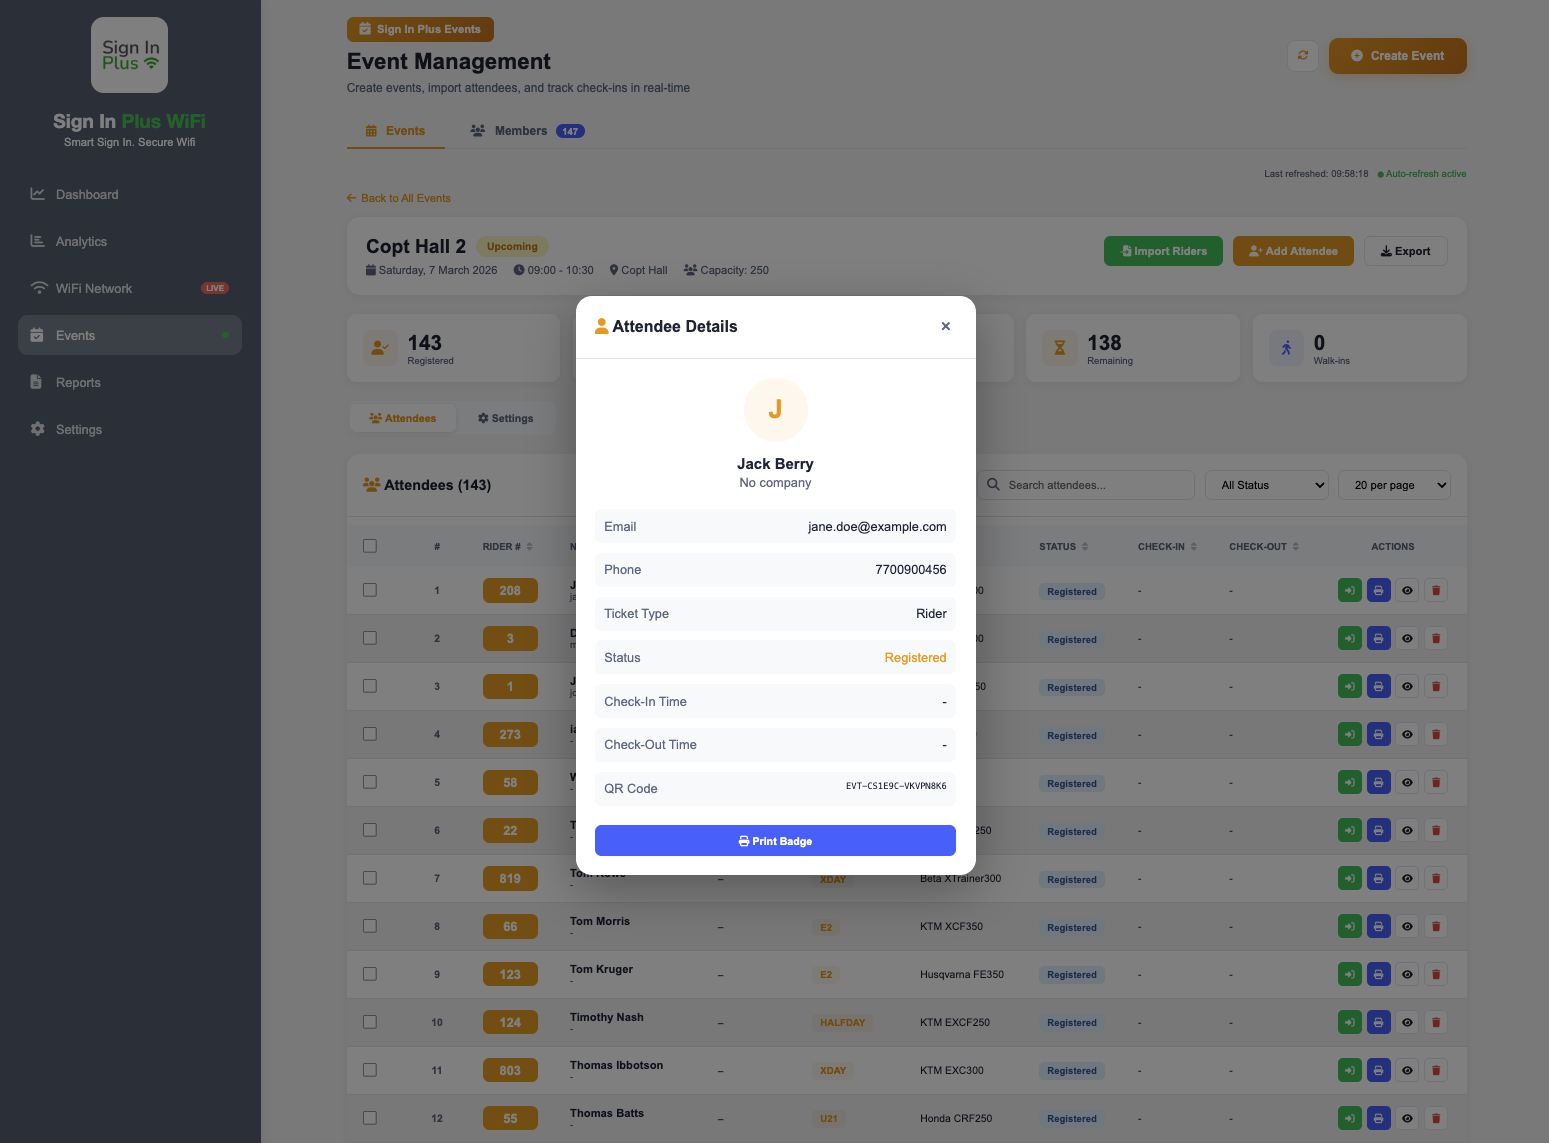The width and height of the screenshot is (1549, 1143).
Task: Open the Dashboard sidebar item
Action: (87, 195)
